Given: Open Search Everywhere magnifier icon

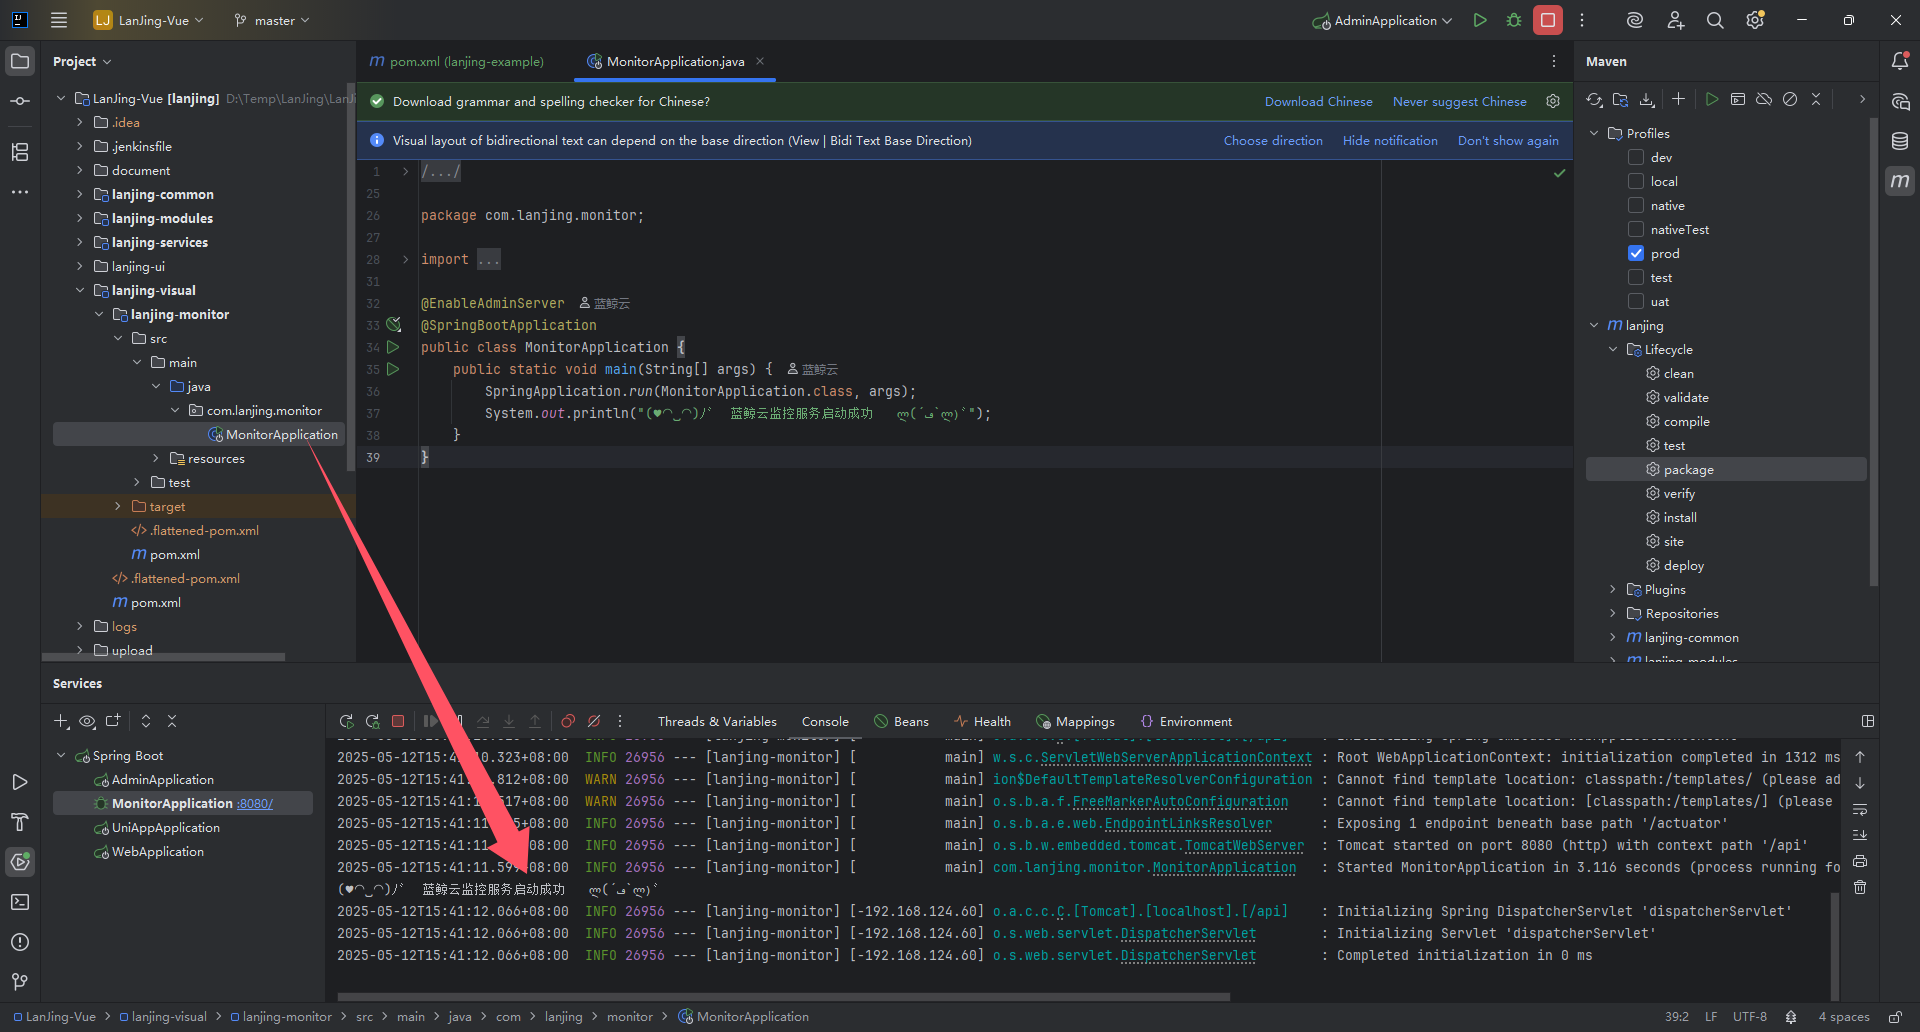Looking at the screenshot, I should click(1715, 20).
